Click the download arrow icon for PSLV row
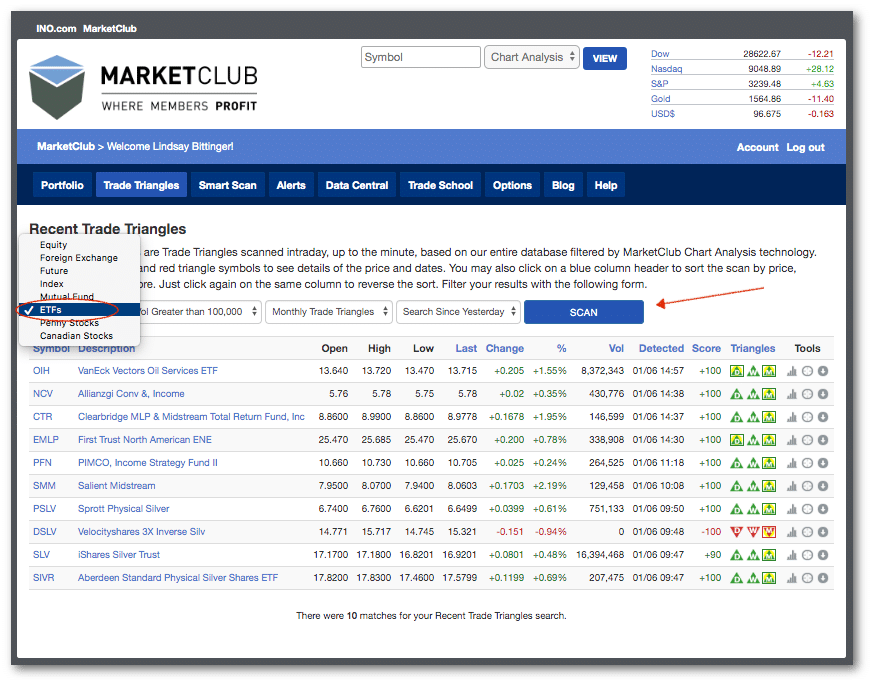Viewport: 872px width, 684px height. [823, 509]
